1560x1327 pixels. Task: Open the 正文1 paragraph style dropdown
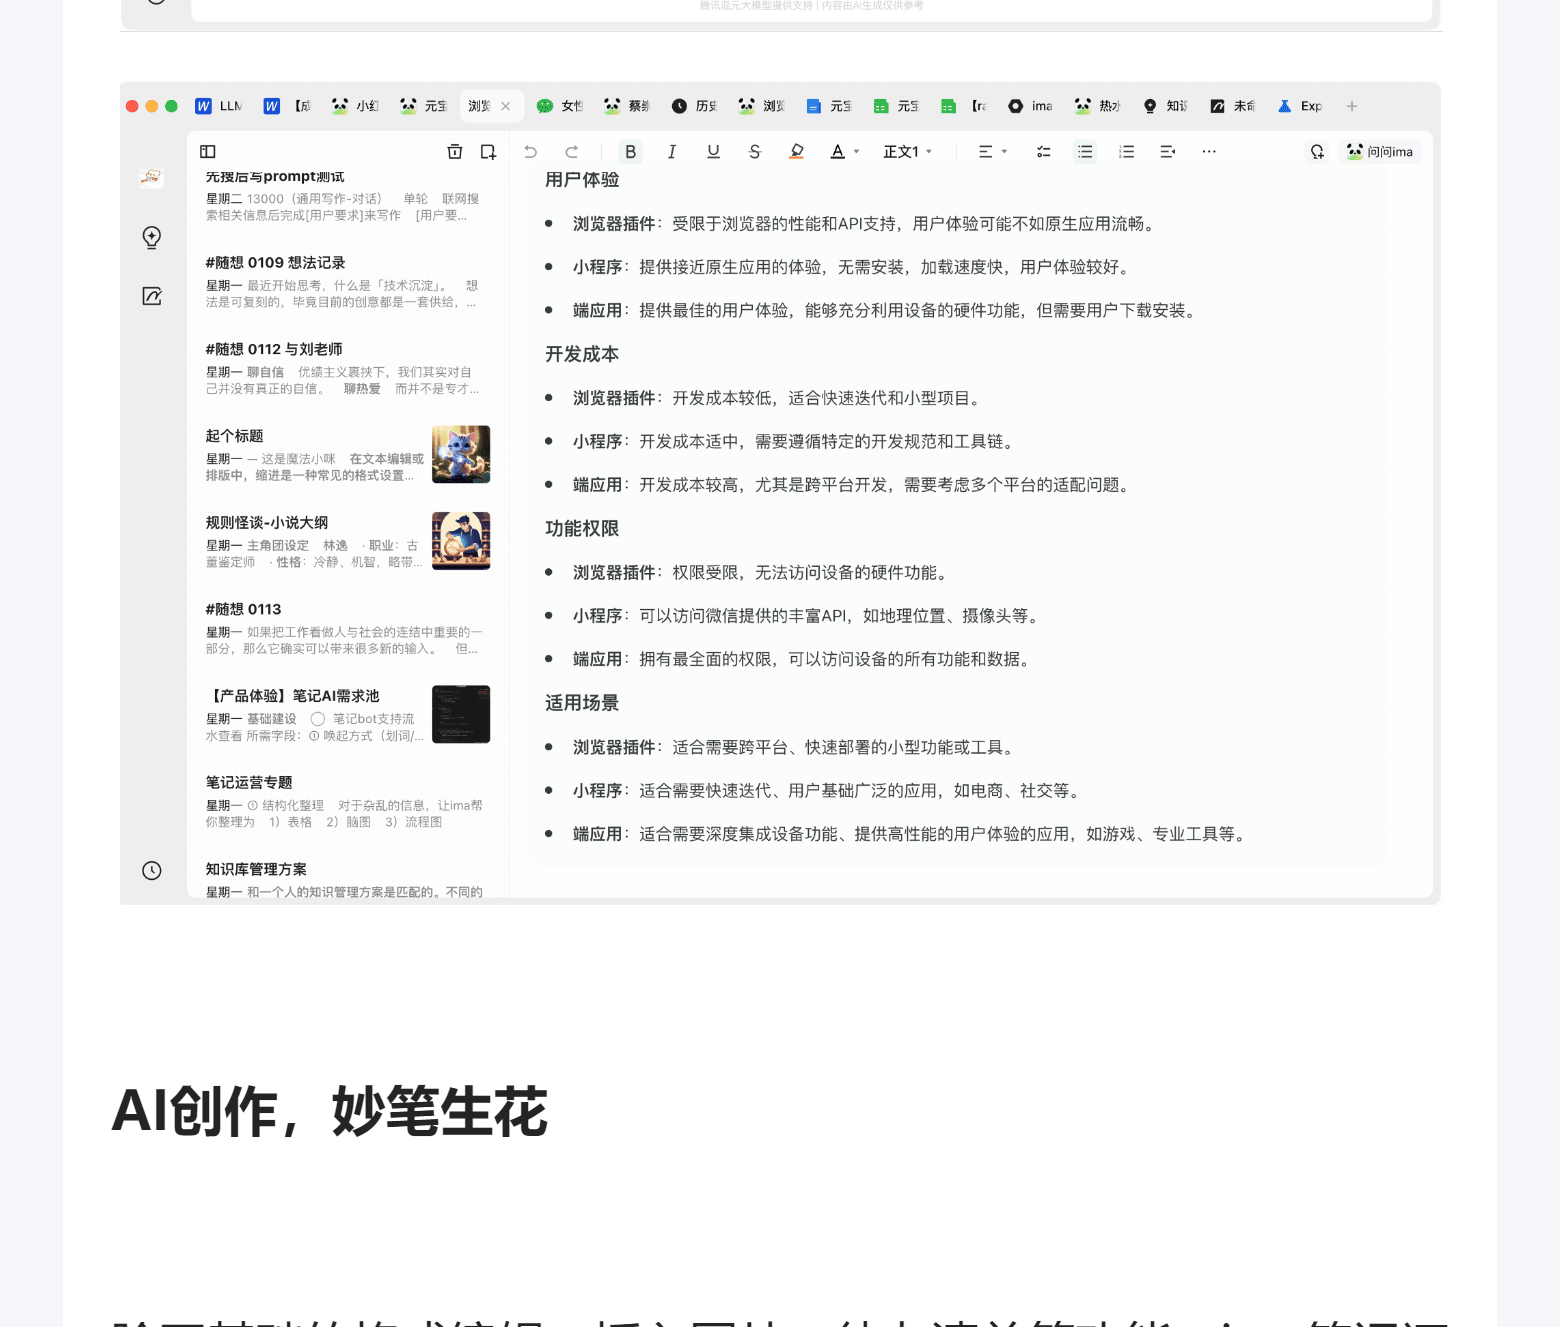(x=907, y=152)
